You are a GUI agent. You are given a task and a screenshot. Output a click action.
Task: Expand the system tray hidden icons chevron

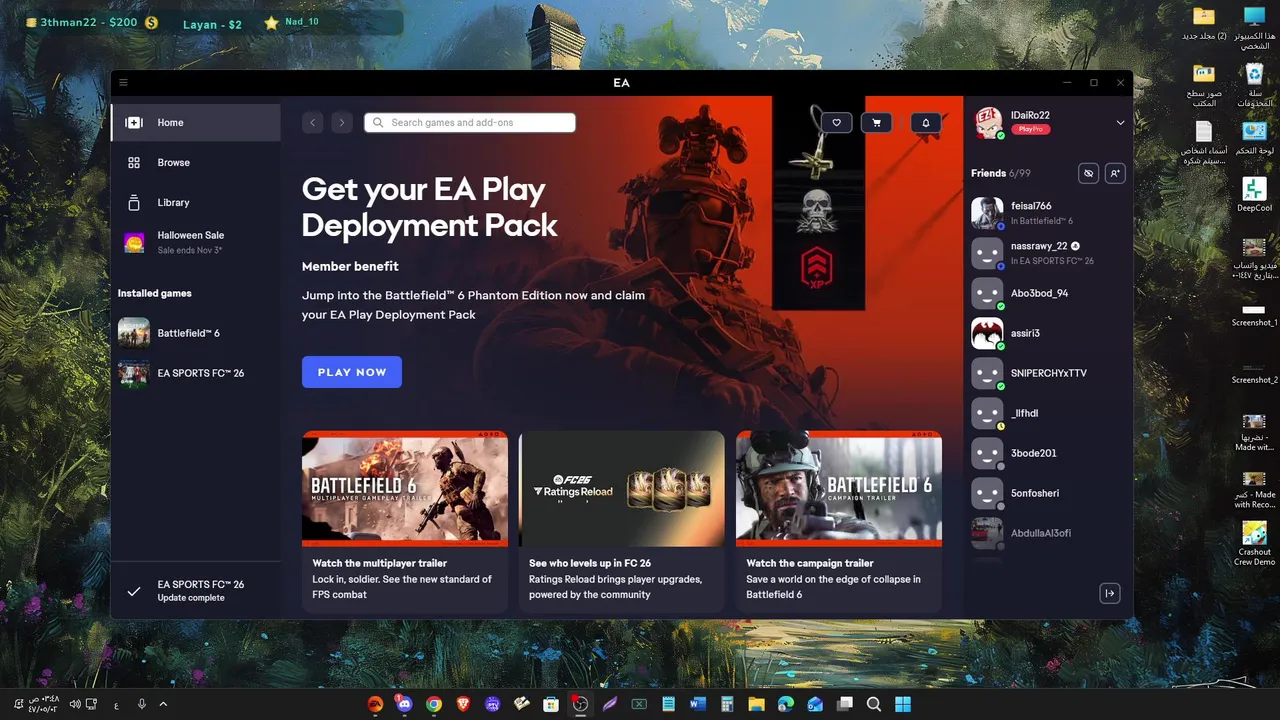163,704
